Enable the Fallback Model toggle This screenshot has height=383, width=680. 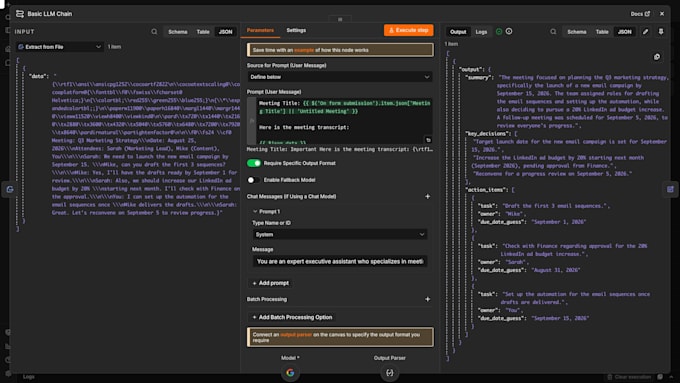coord(254,180)
